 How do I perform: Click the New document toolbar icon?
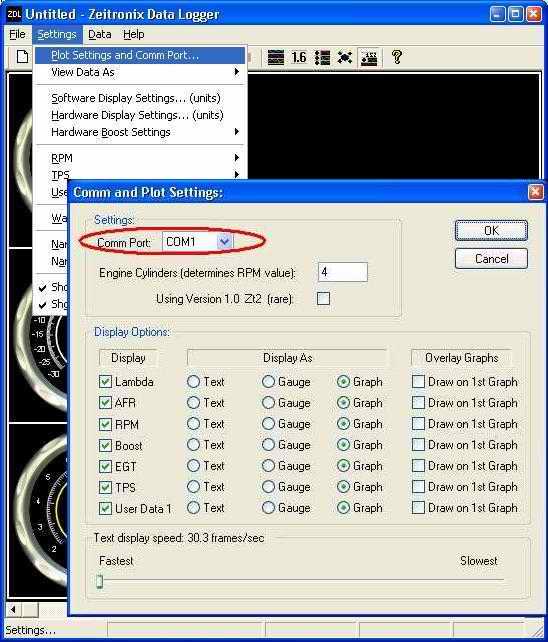pos(23,57)
